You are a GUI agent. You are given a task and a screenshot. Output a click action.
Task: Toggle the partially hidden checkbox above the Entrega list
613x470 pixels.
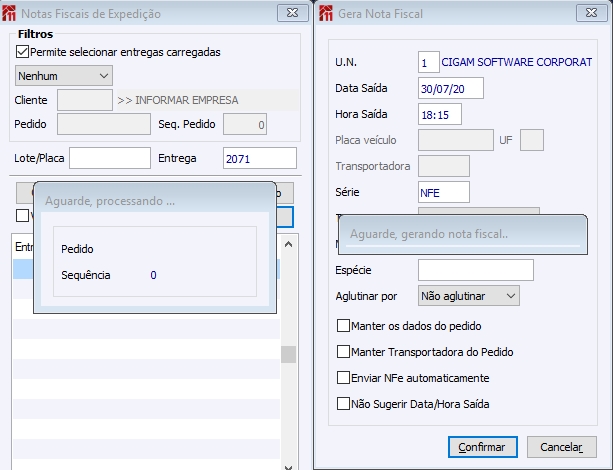pyautogui.click(x=22, y=215)
